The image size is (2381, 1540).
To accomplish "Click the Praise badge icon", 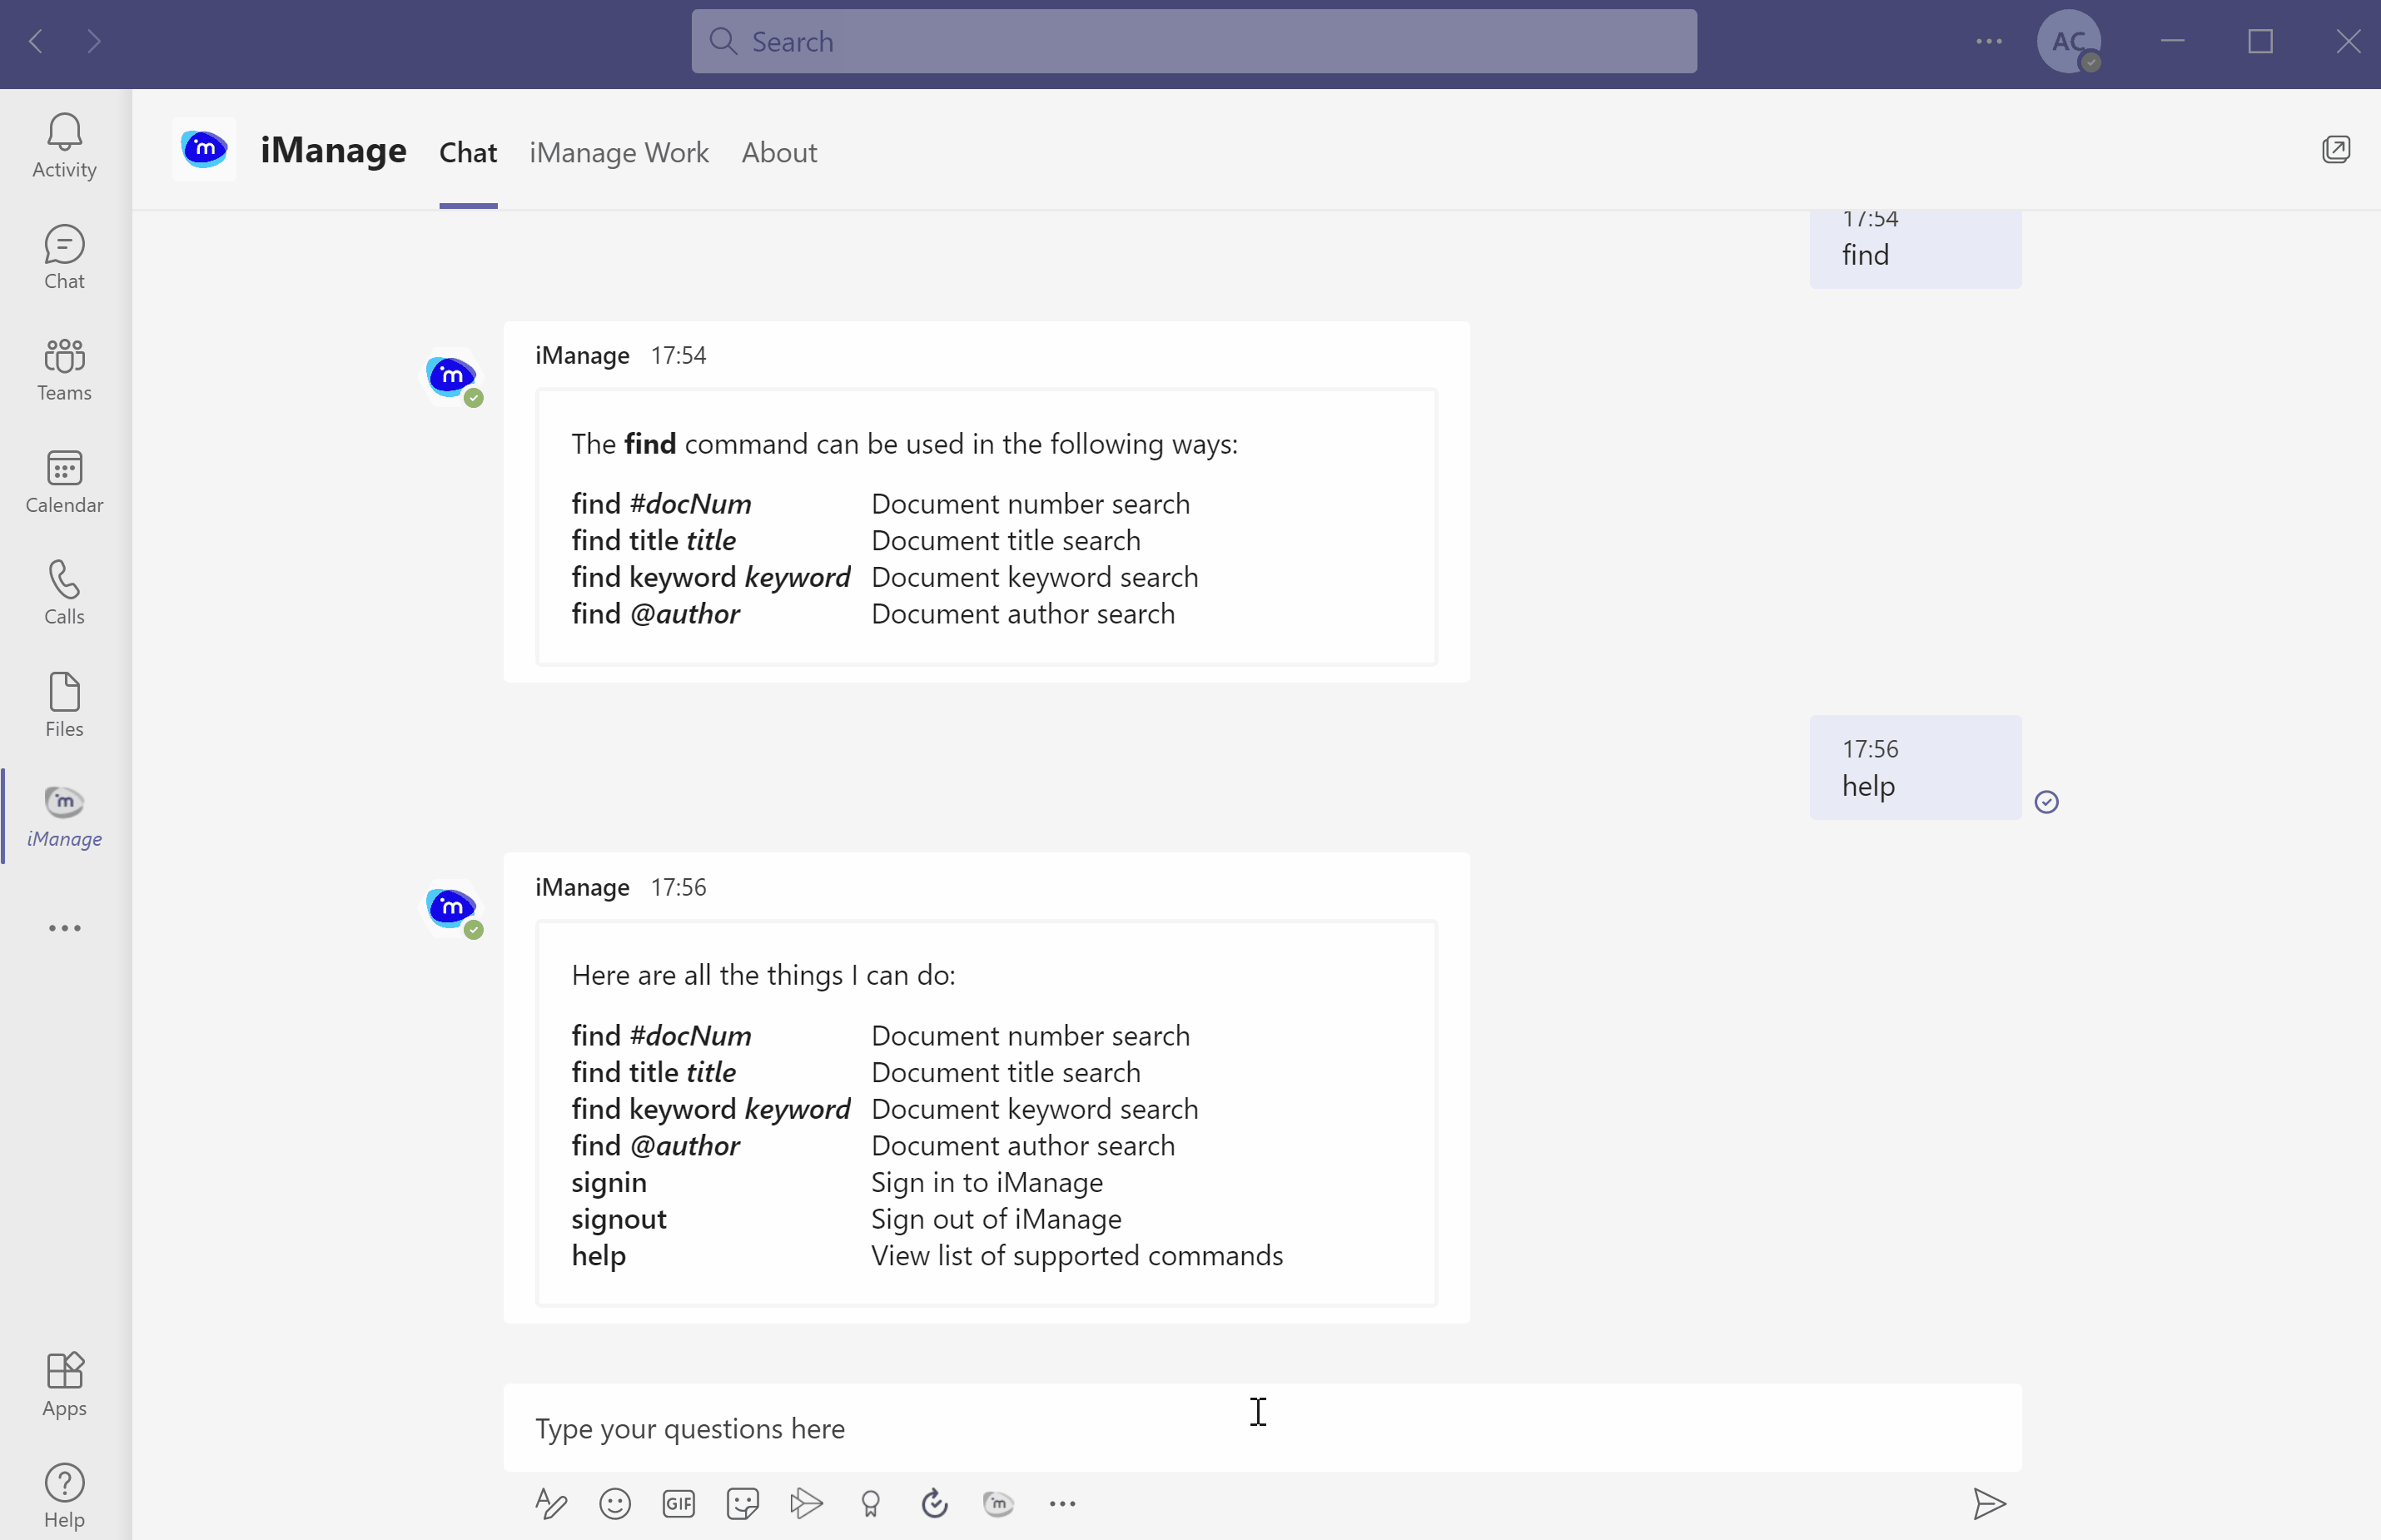I will coord(870,1503).
